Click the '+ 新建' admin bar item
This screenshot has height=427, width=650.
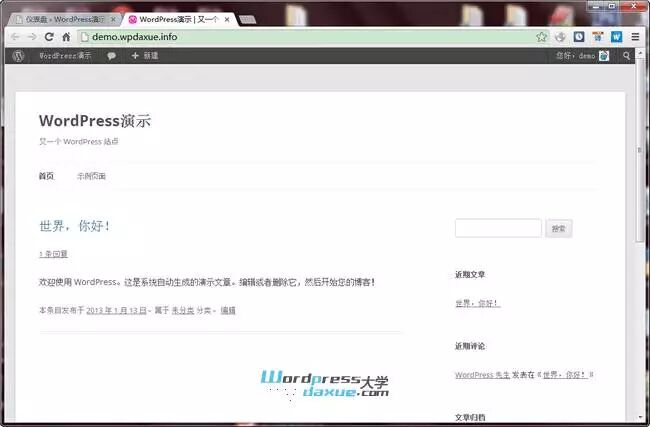[x=145, y=56]
